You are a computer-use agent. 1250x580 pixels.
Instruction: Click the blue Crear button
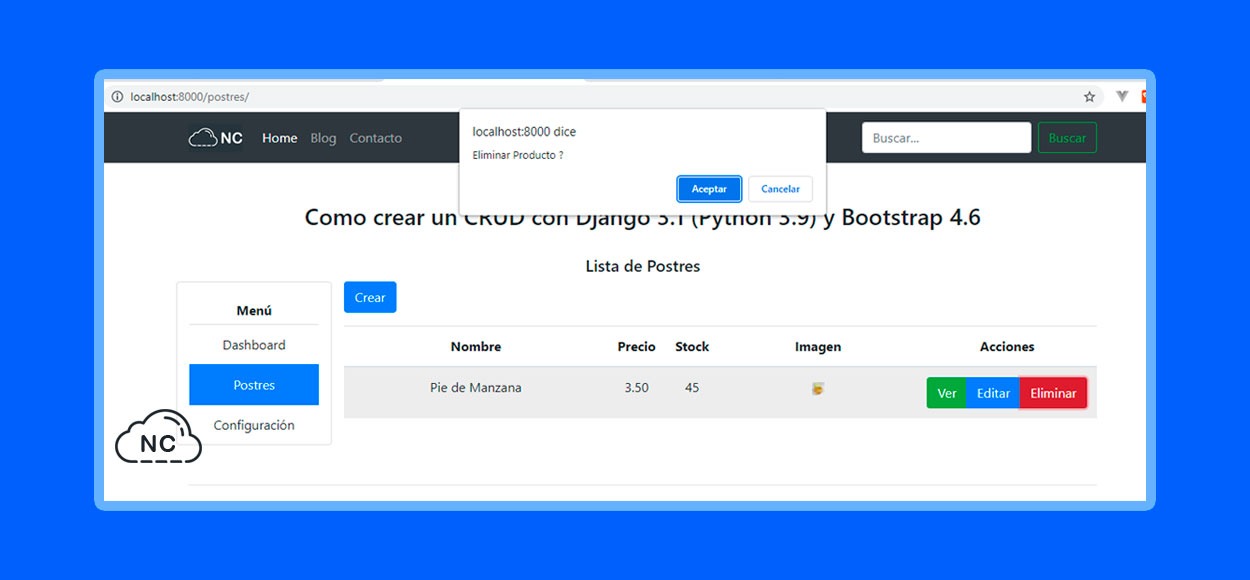[x=370, y=297]
